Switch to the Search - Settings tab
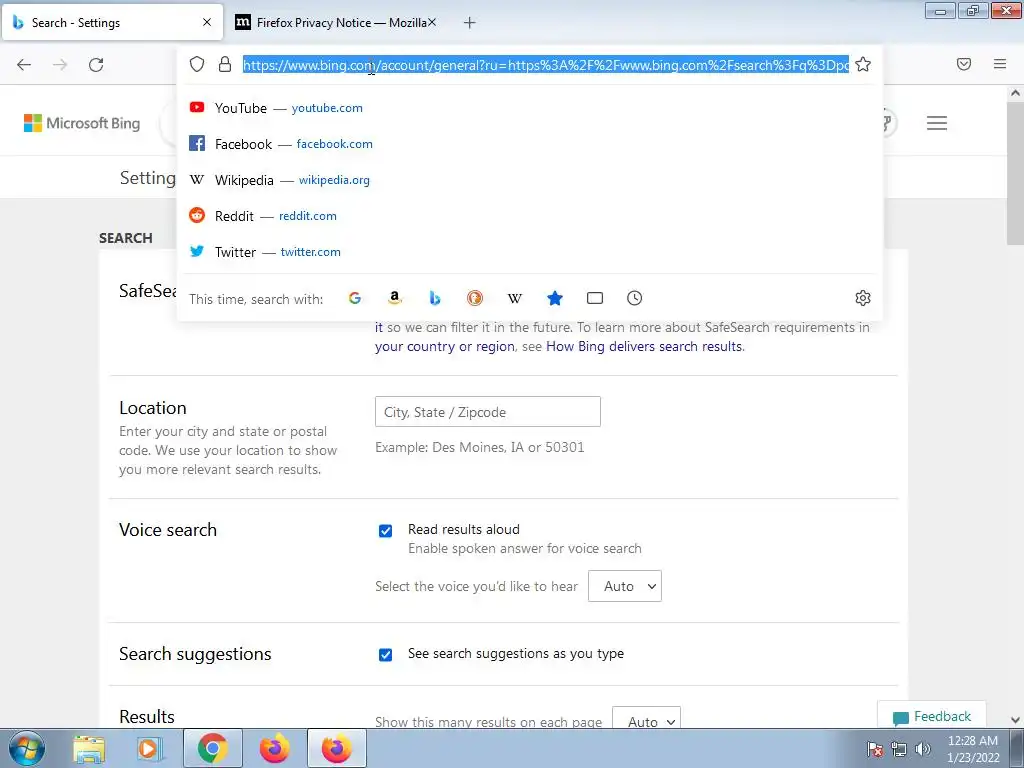 coord(112,23)
